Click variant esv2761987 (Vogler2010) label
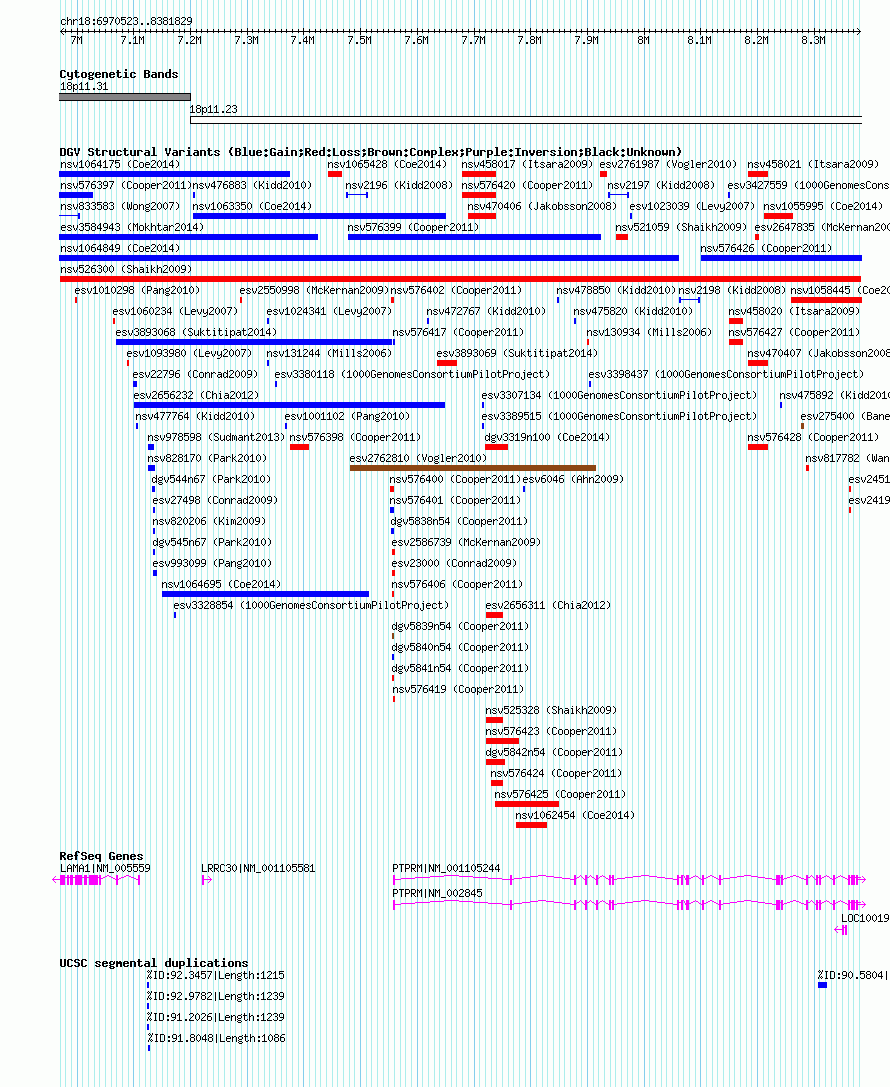890x1087 pixels. click(x=668, y=164)
